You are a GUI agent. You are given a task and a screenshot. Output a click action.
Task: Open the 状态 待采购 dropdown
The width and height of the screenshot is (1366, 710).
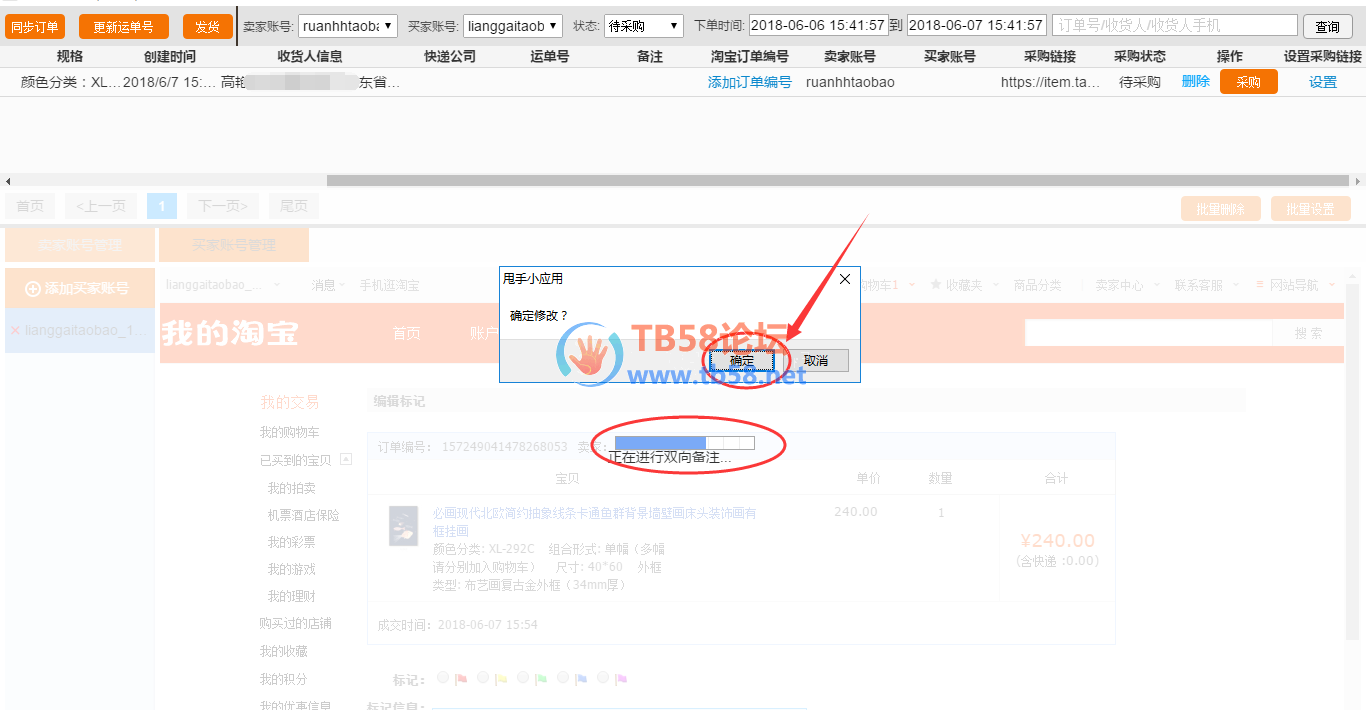click(644, 26)
